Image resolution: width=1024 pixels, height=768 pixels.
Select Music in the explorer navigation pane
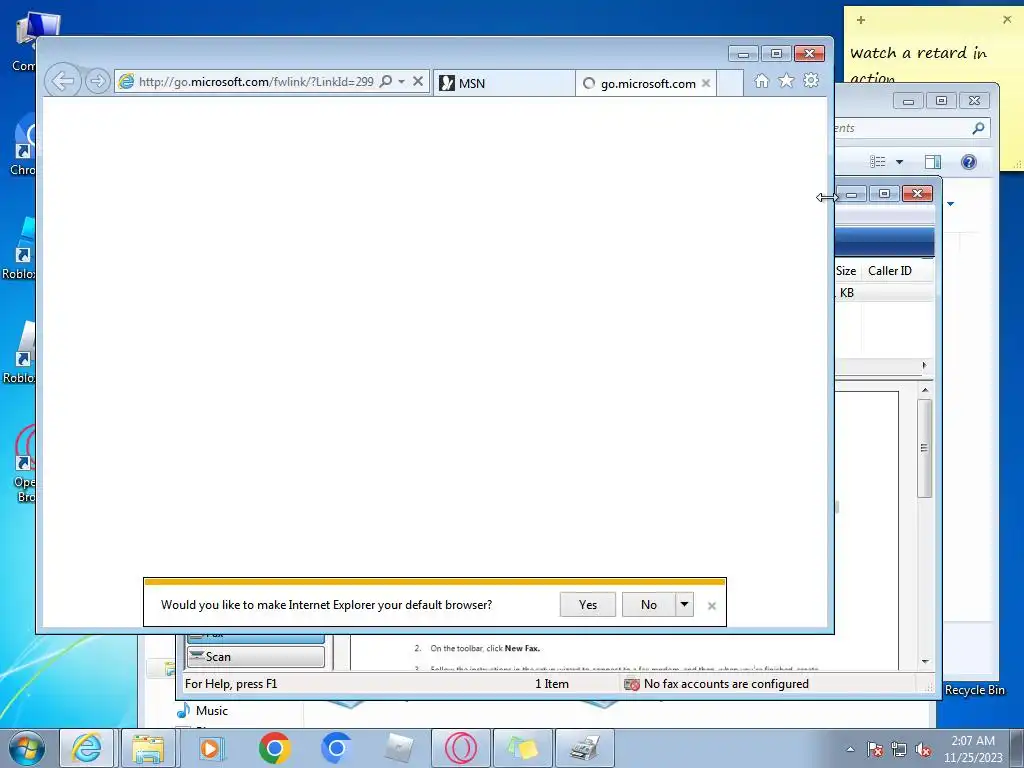point(212,711)
